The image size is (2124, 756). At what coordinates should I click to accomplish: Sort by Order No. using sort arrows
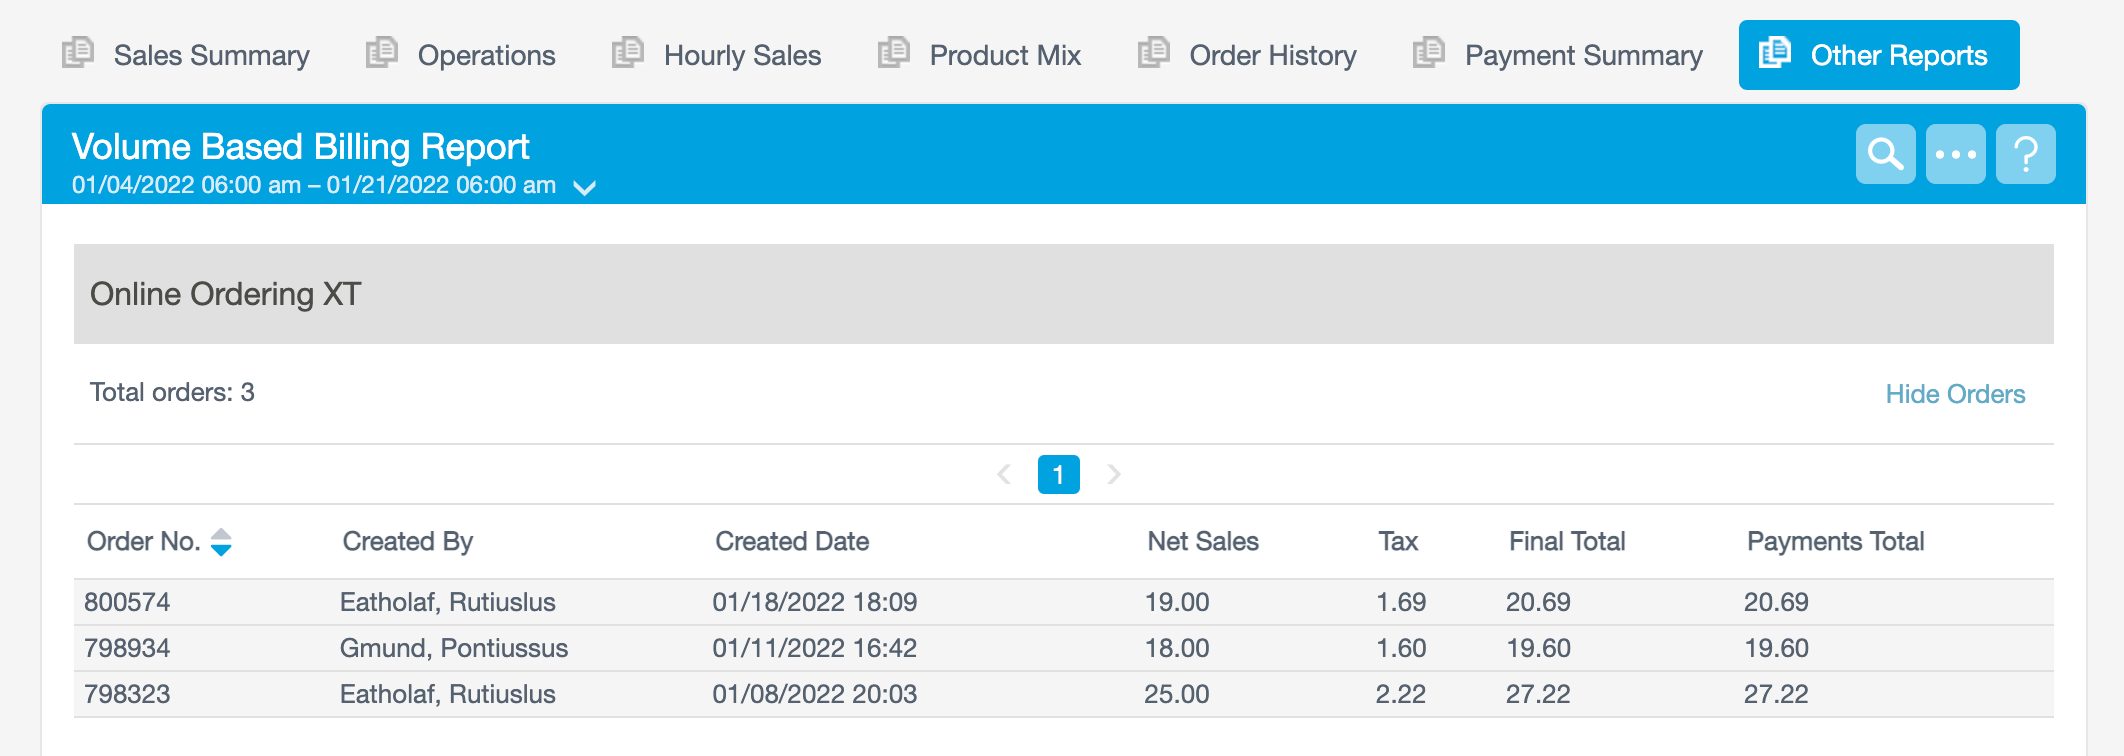point(221,542)
